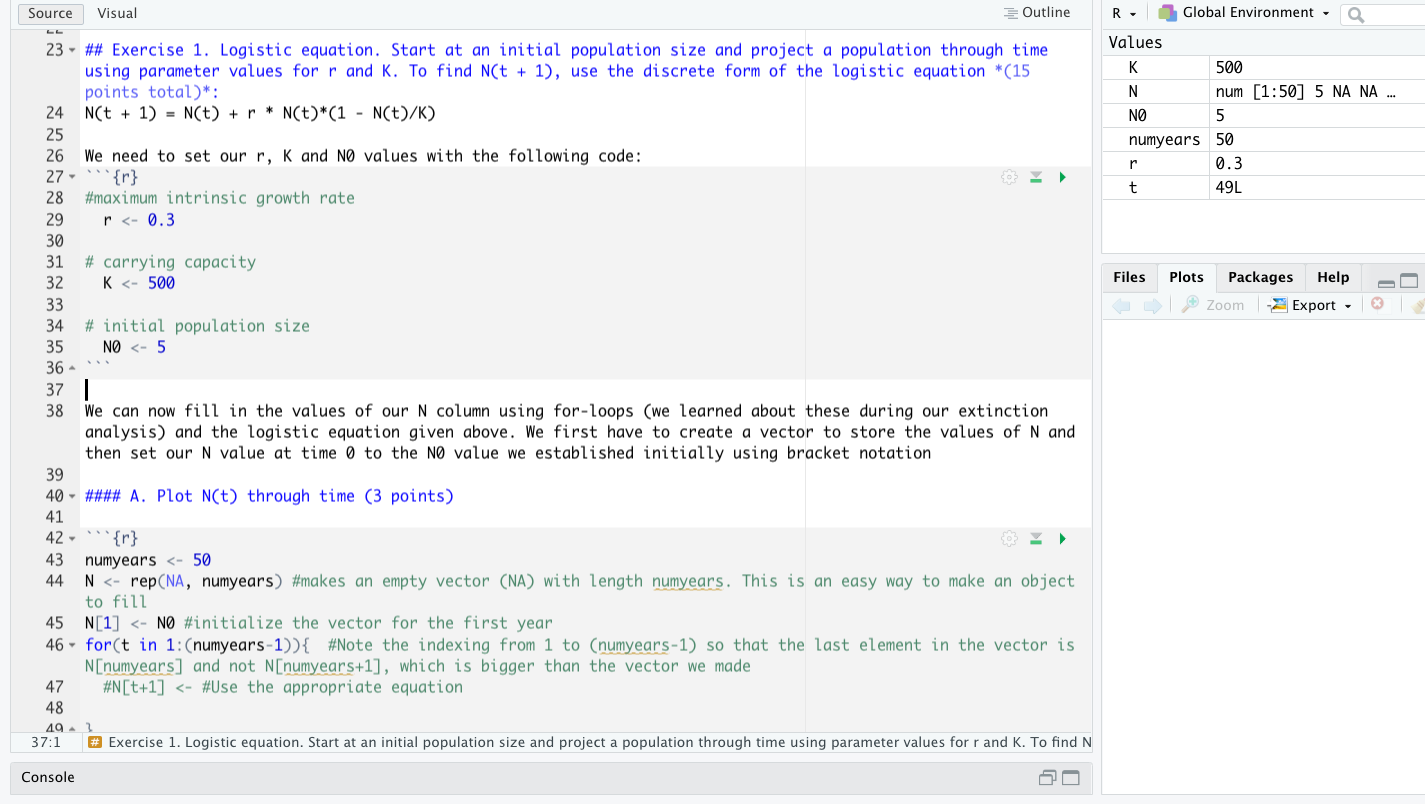Restore the Console pane
The height and width of the screenshot is (804, 1425).
[x=1047, y=778]
